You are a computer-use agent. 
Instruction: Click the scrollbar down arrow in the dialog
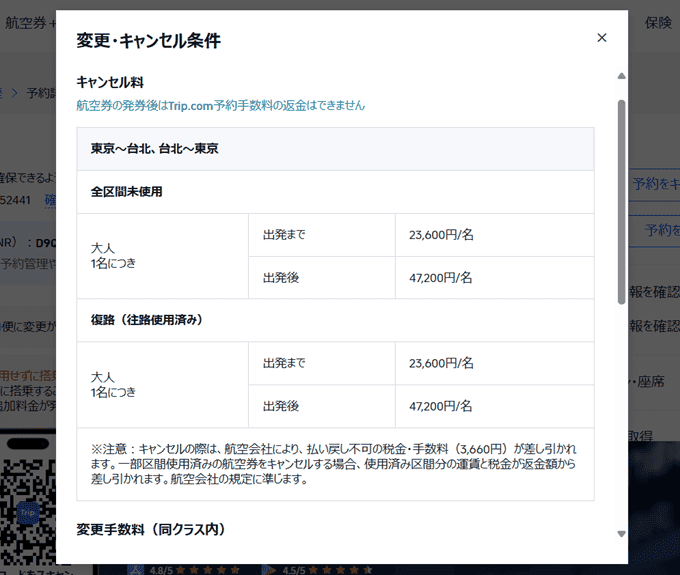click(621, 534)
